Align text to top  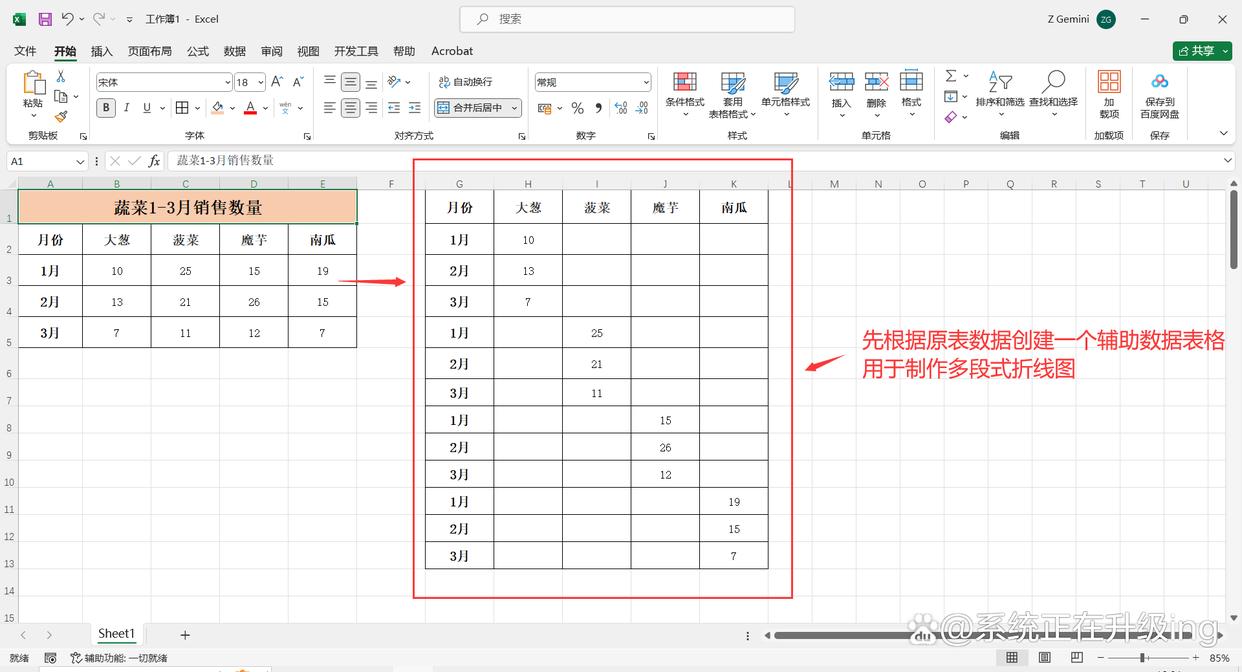tap(330, 82)
